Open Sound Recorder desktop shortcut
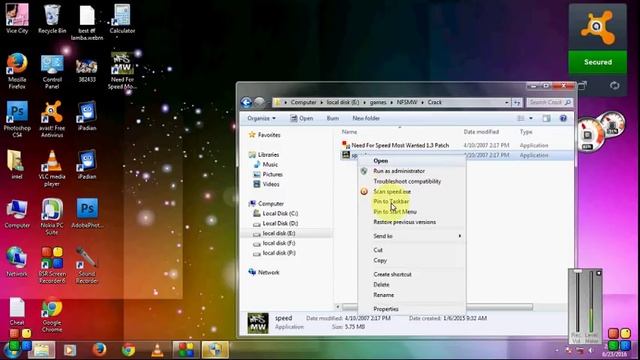 87,265
